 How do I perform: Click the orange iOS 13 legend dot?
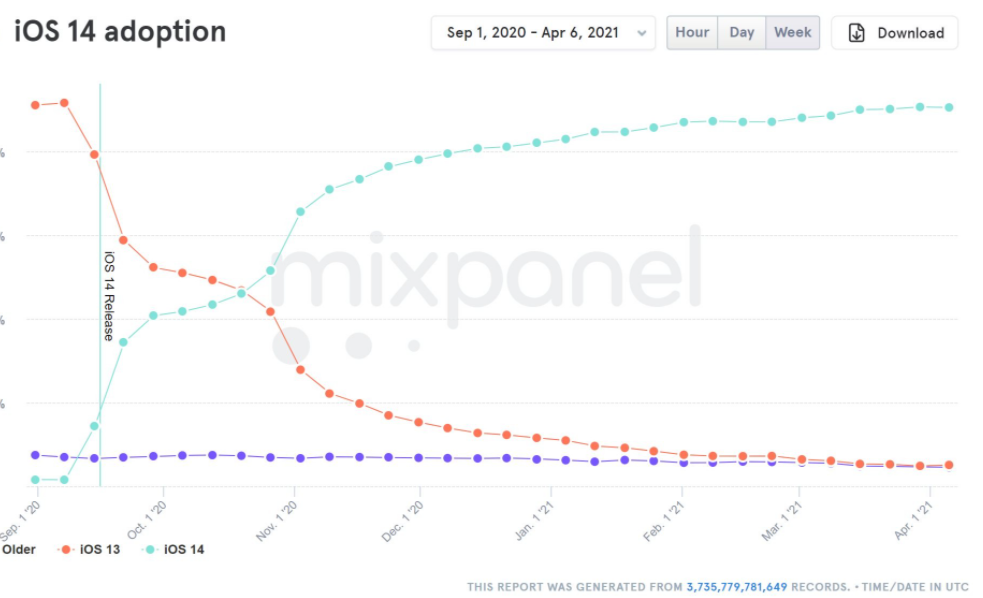coord(66,549)
